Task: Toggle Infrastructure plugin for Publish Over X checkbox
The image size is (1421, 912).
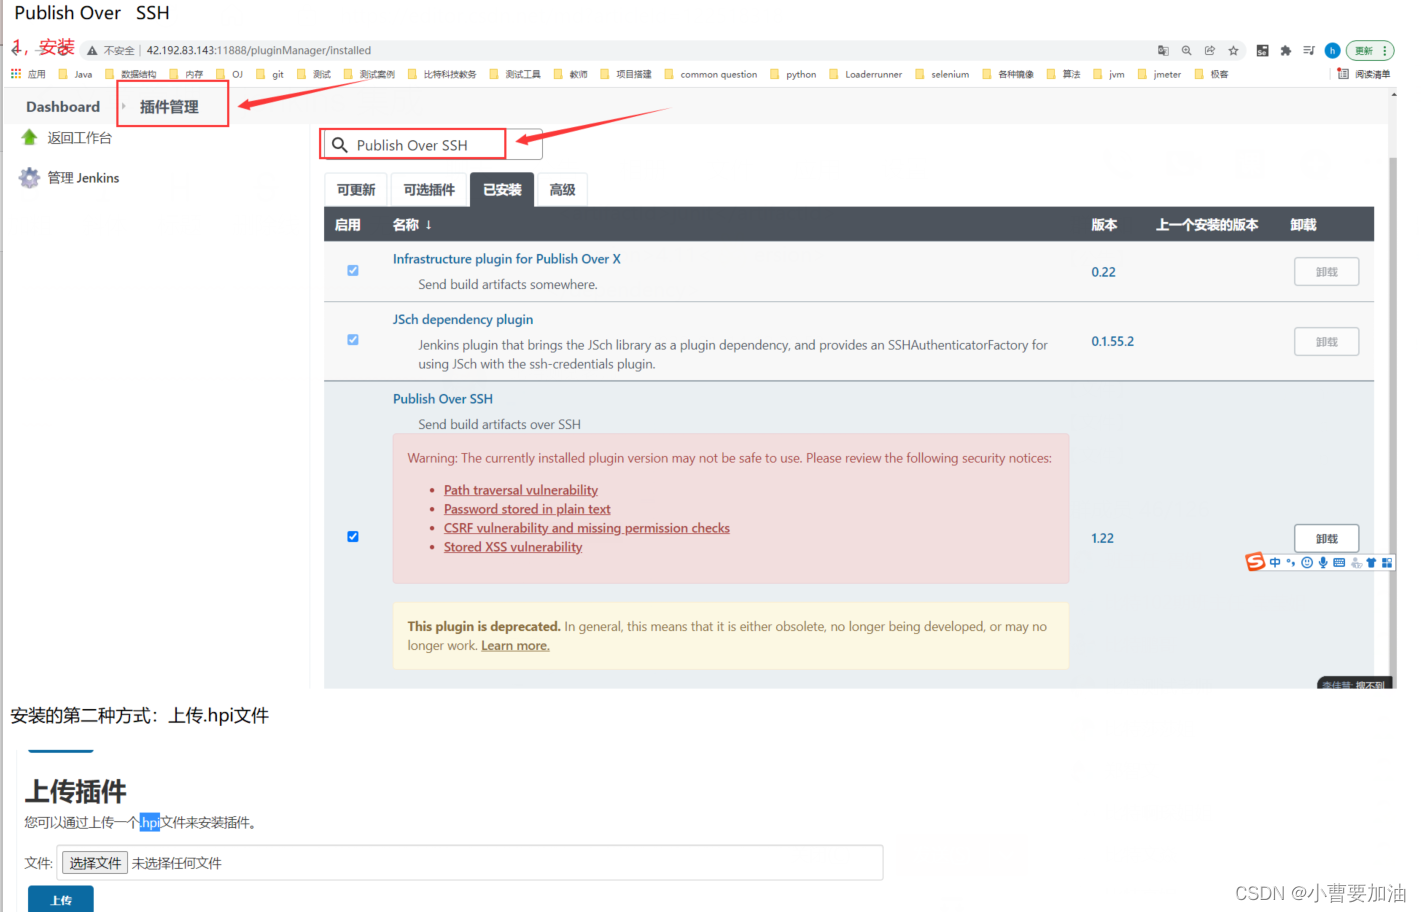Action: 353,270
